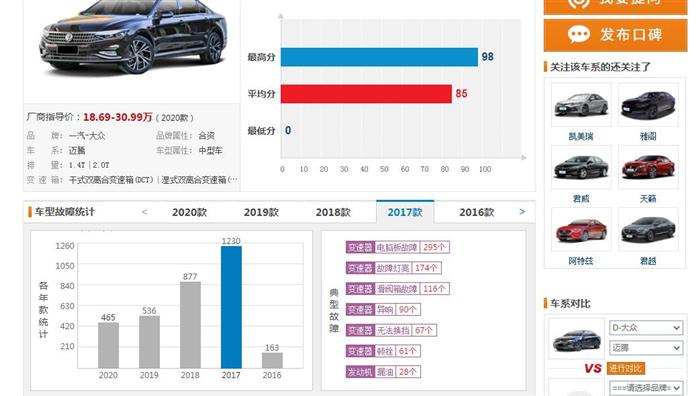This screenshot has width=700, height=396.
Task: Click the 故障灯亮 174个 fault tag
Action: coord(393,268)
